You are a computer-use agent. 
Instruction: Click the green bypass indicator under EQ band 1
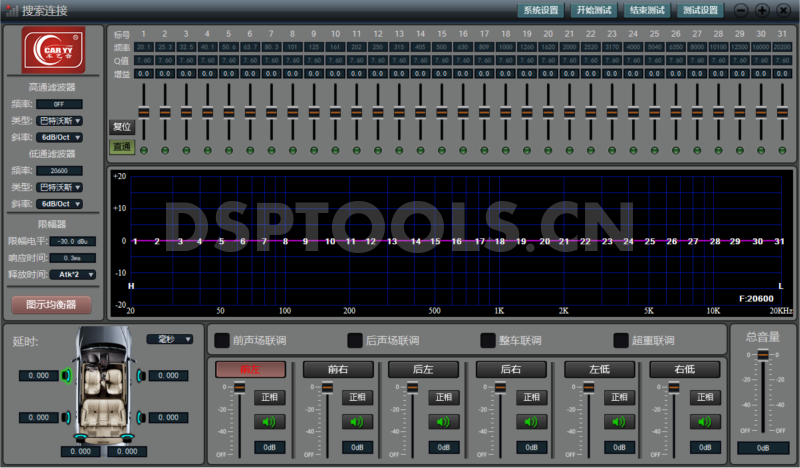[x=143, y=151]
